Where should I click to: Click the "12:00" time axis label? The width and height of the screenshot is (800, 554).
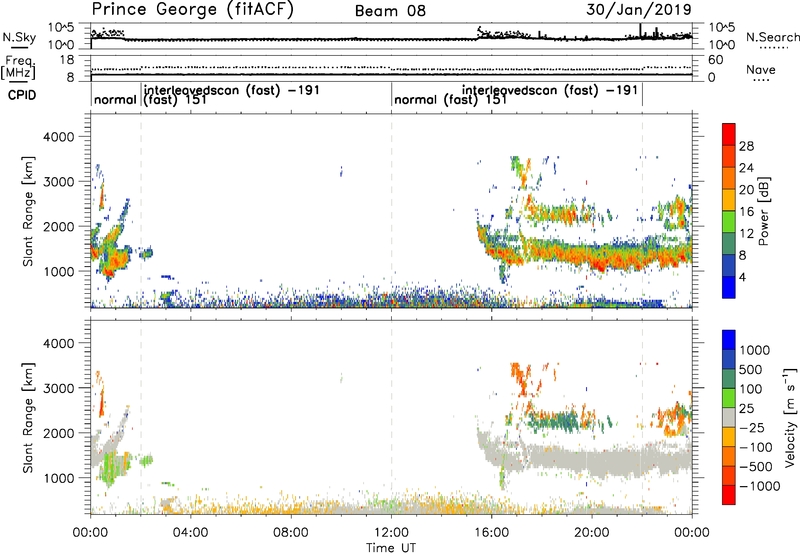[391, 533]
